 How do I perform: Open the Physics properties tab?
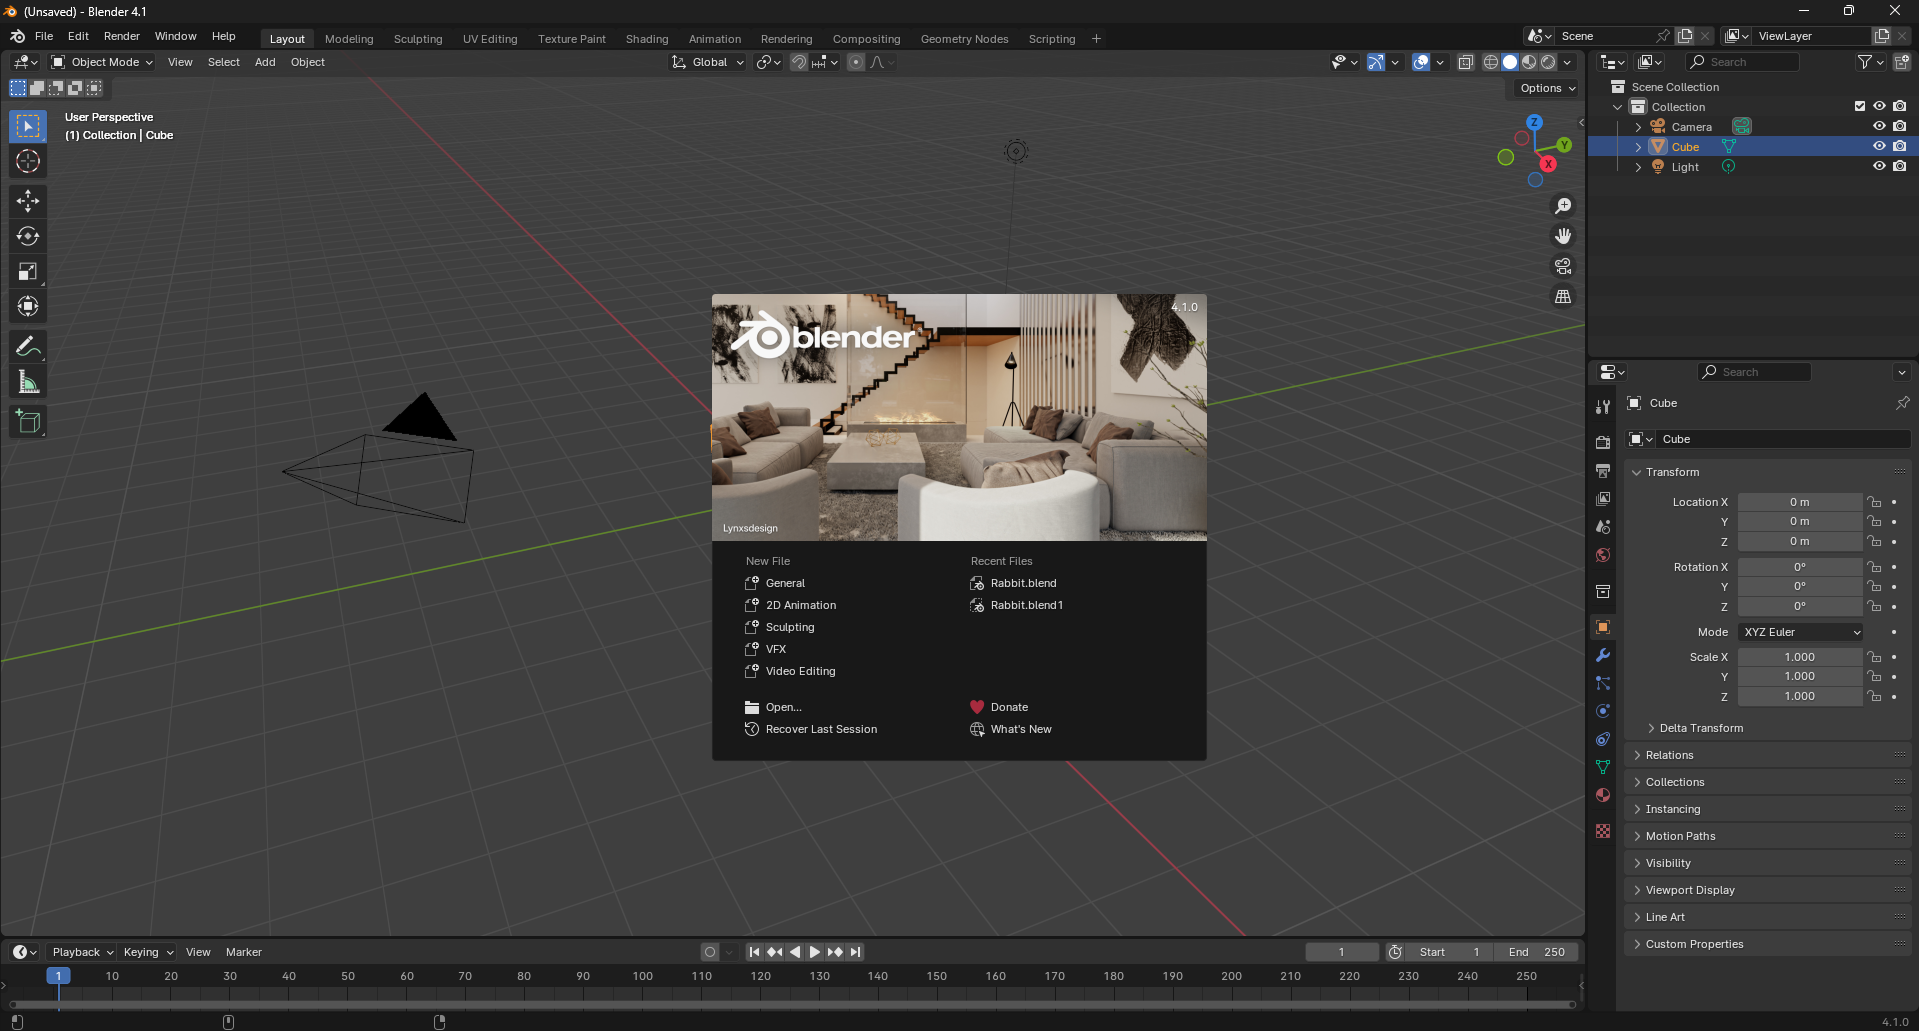point(1603,711)
